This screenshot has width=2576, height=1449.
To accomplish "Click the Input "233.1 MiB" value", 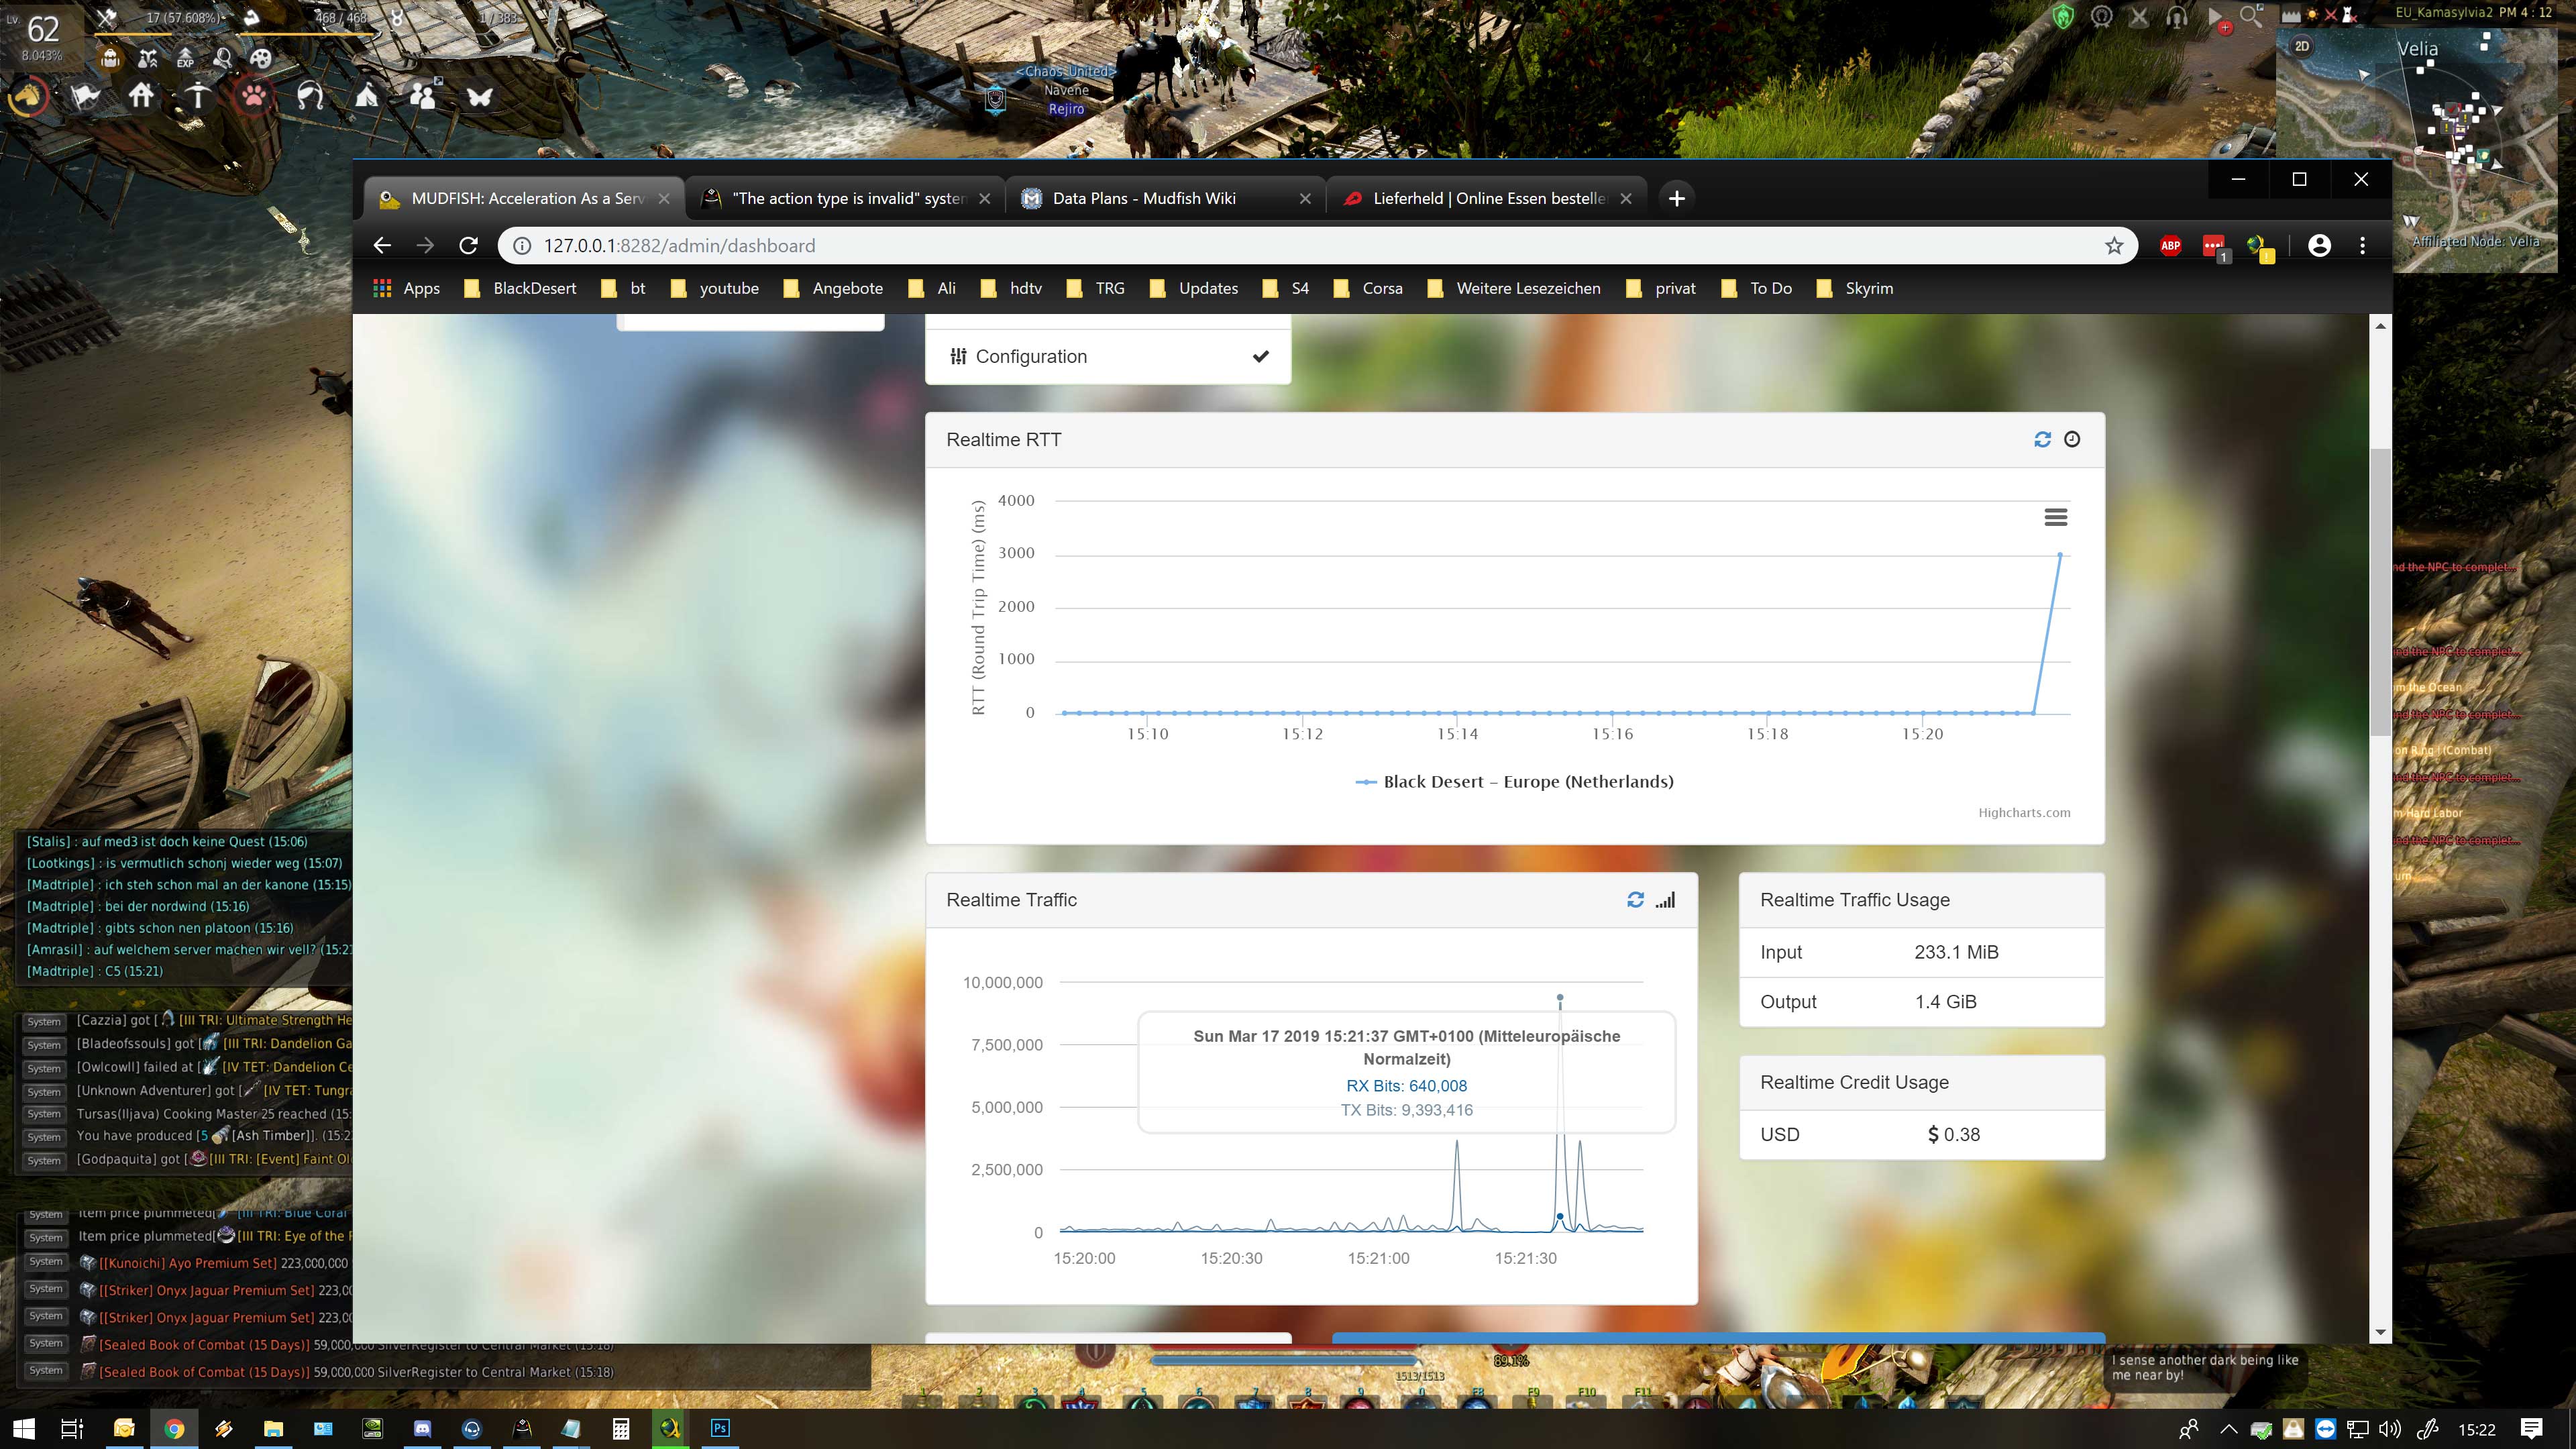I will pos(1956,952).
